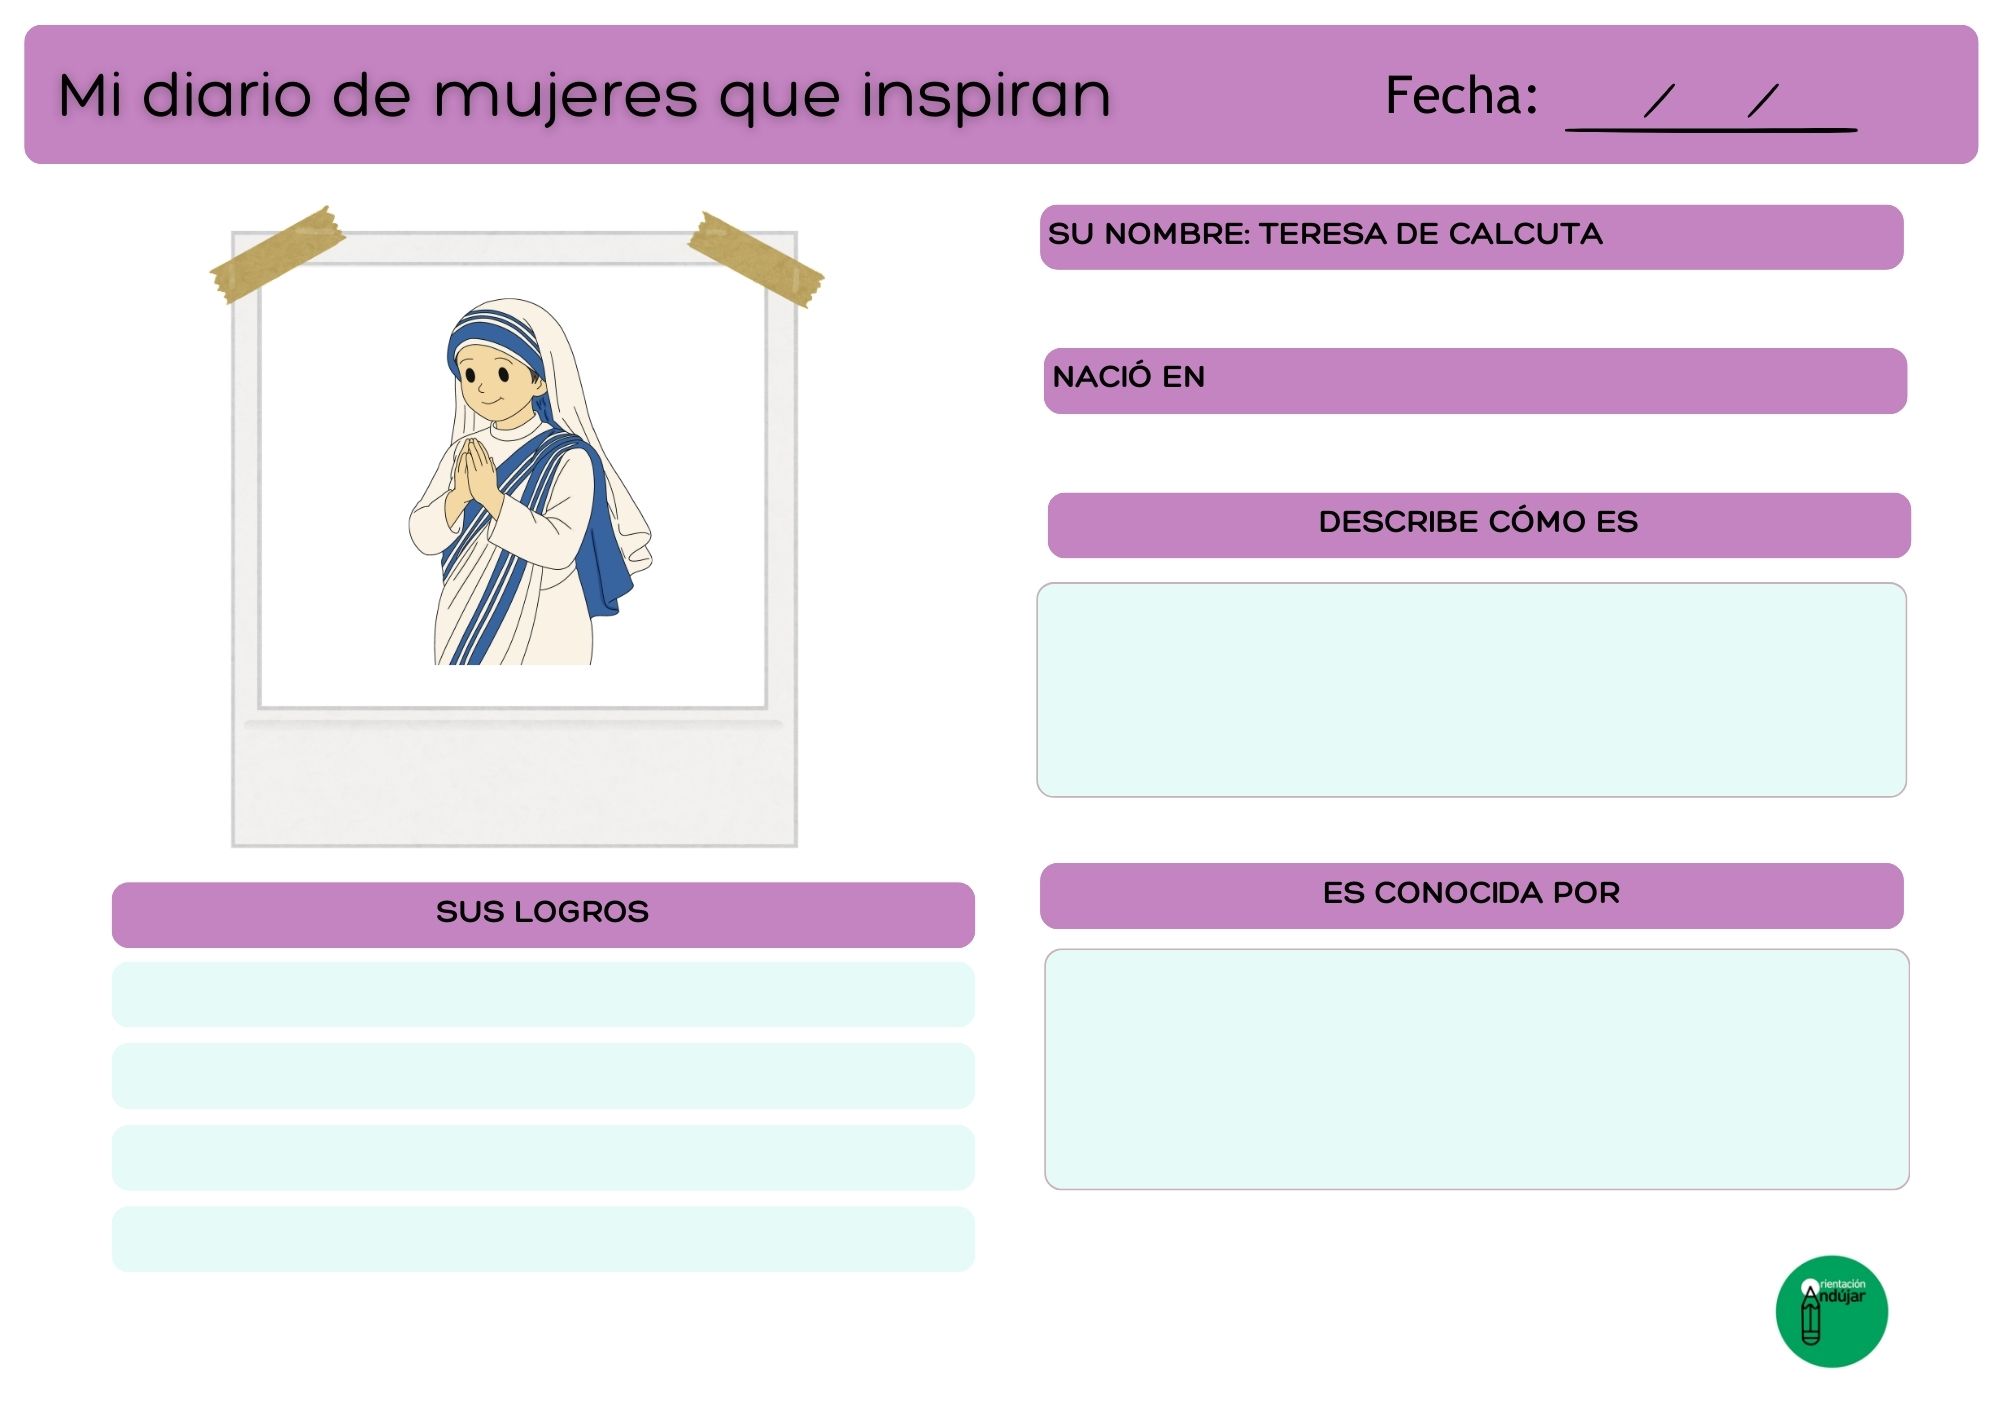Click the 'Describe cómo es' heading
The width and height of the screenshot is (2000, 1414).
[1478, 524]
